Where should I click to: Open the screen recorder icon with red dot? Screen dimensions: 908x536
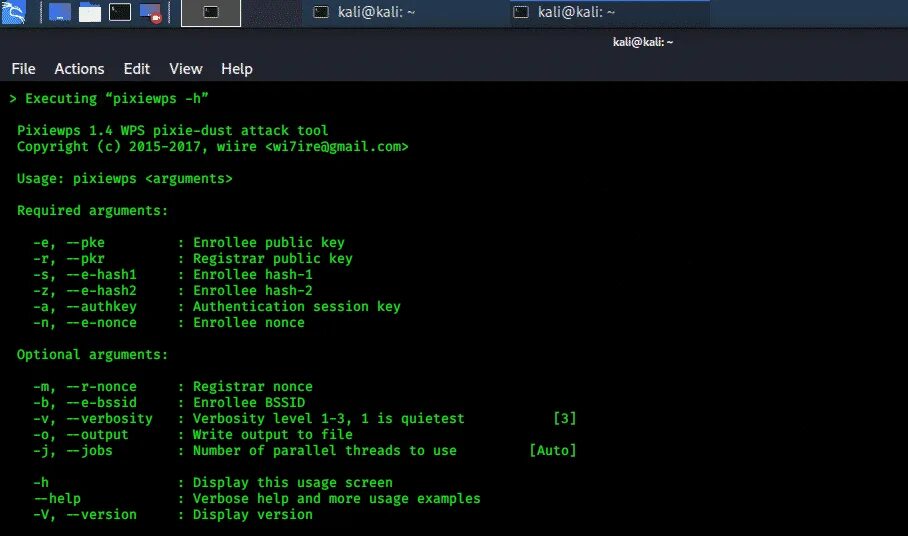pyautogui.click(x=151, y=13)
